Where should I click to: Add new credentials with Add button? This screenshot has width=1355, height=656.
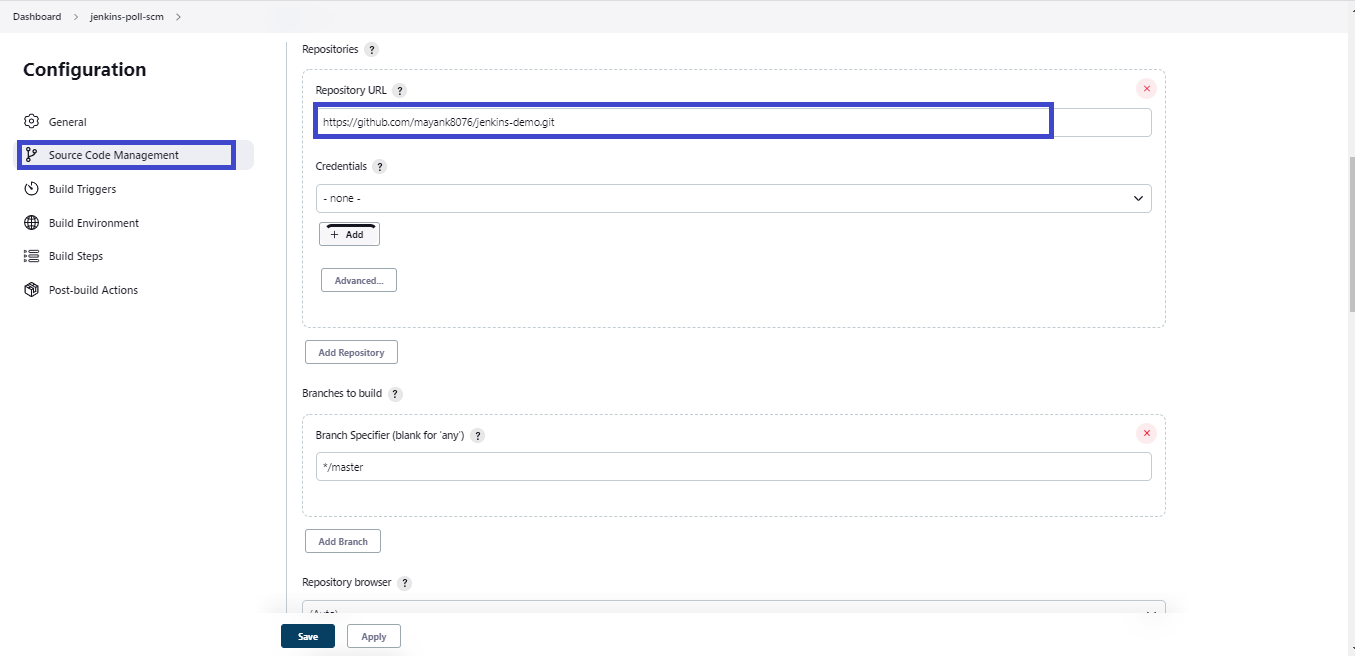tap(349, 234)
